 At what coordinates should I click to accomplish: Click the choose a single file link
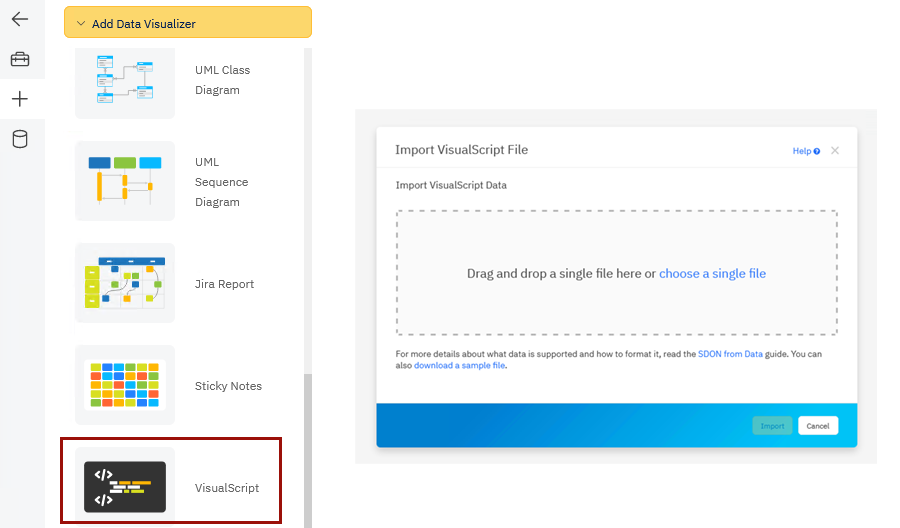(x=712, y=273)
